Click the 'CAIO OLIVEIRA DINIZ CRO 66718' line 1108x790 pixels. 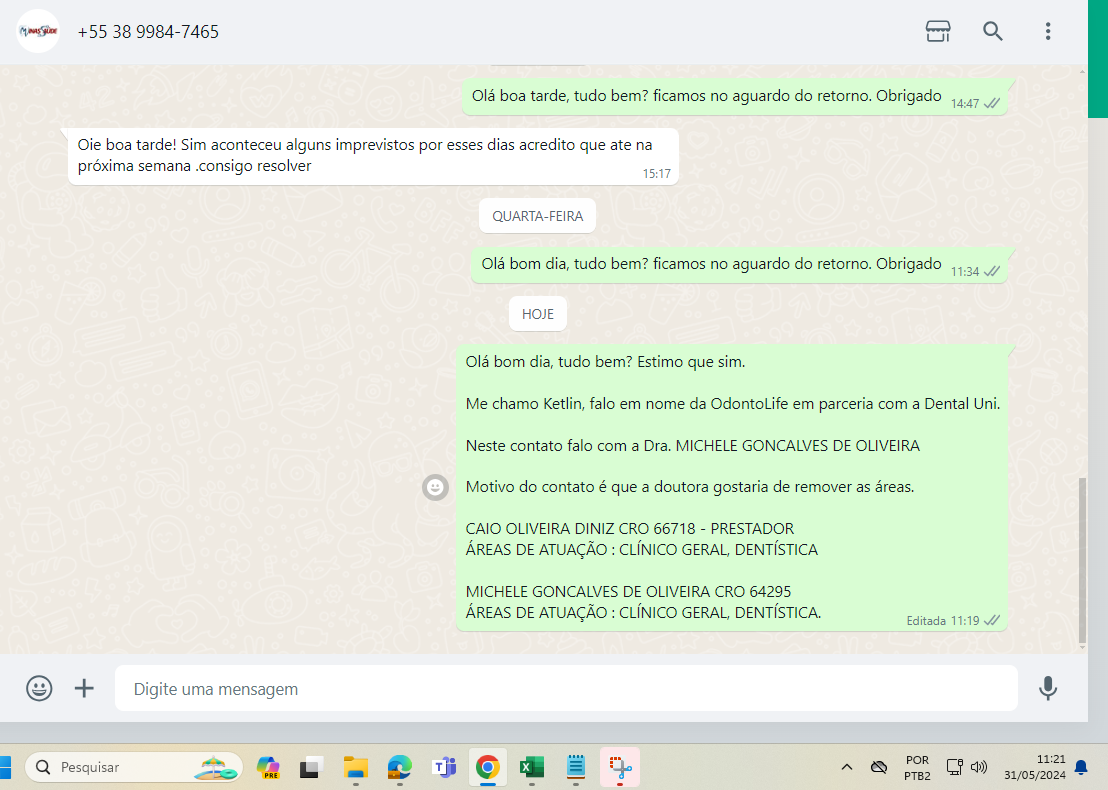pyautogui.click(x=630, y=529)
